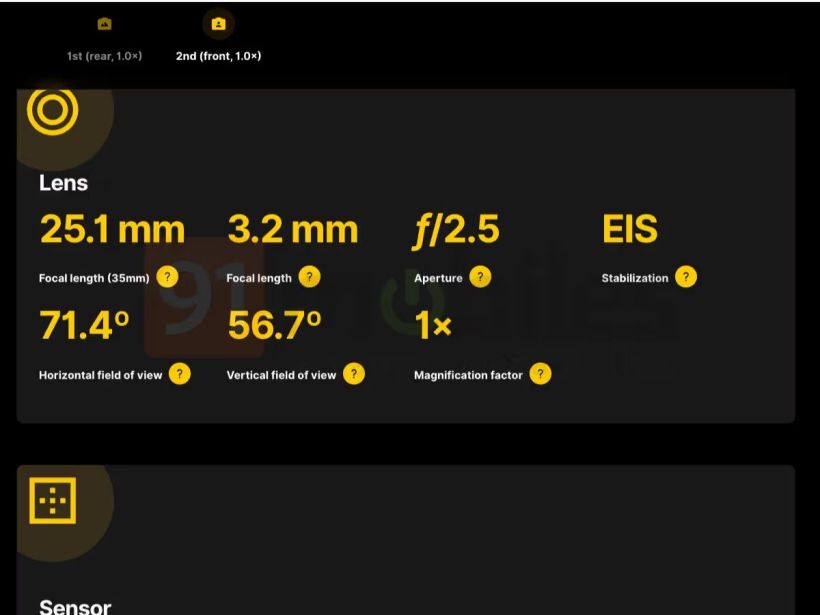Click the Magnification factor help icon
820x615 pixels.
(540, 374)
